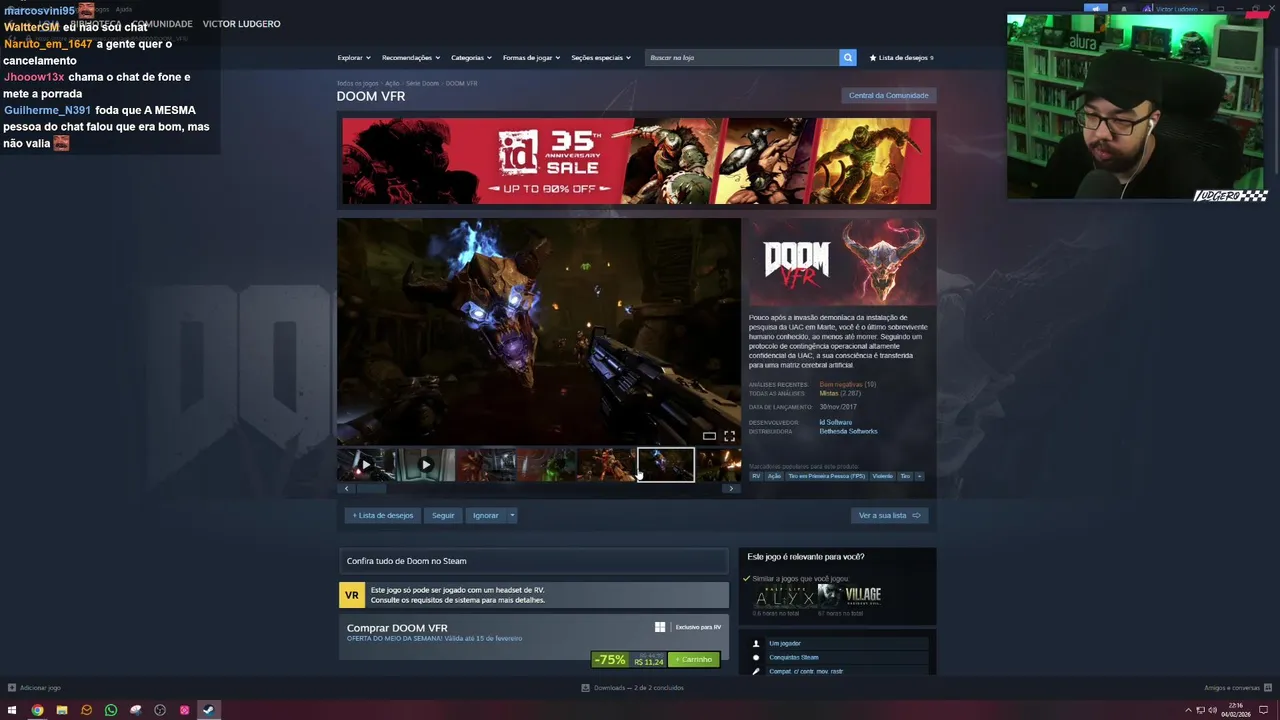Image resolution: width=1280 pixels, height=720 pixels.
Task: Click the store search magnifier icon
Action: point(848,58)
